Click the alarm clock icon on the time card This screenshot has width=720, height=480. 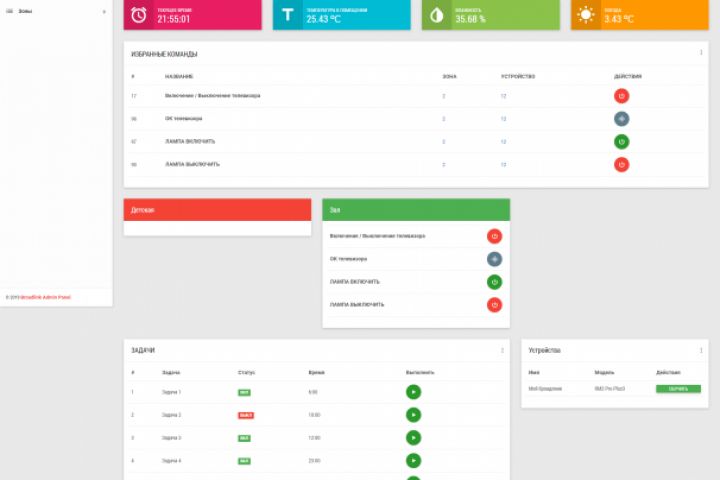(x=139, y=15)
